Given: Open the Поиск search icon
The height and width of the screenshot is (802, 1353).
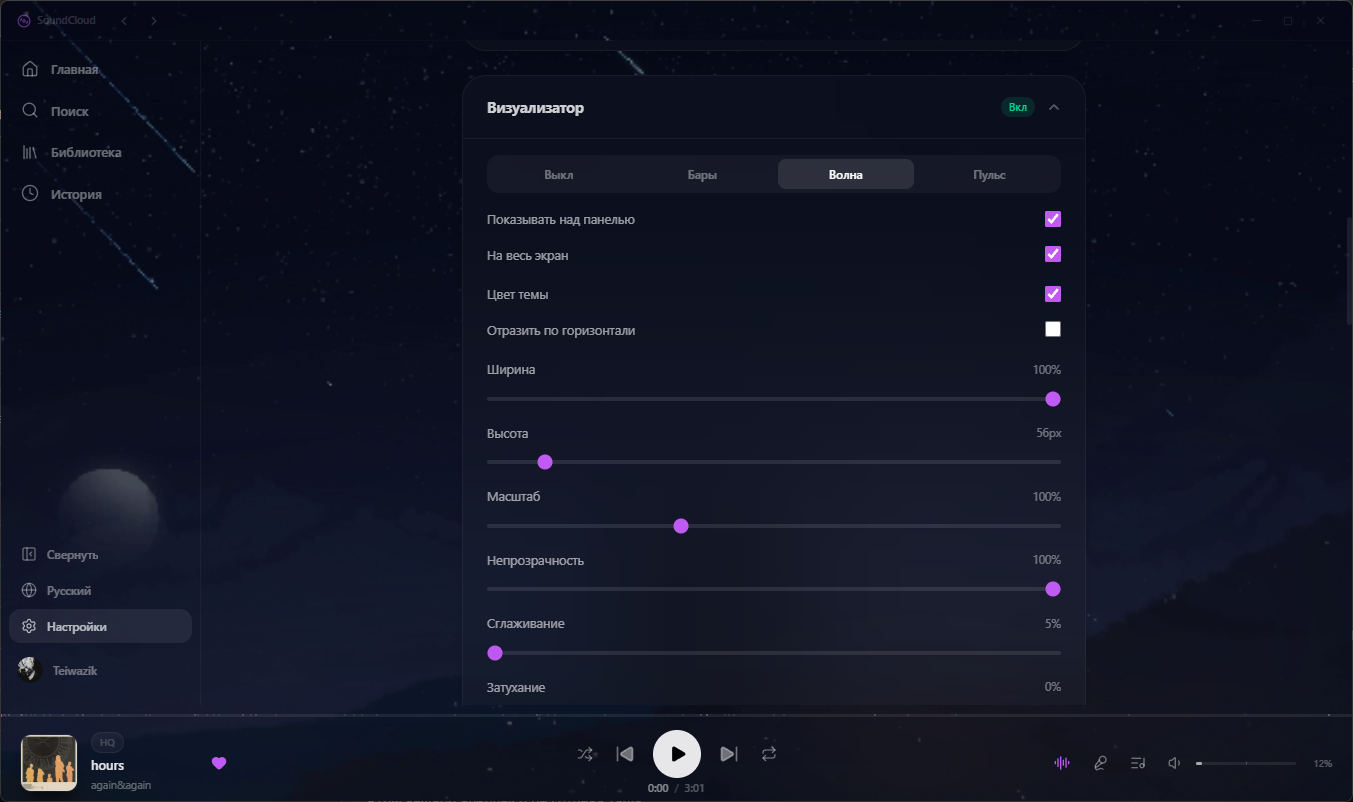Looking at the screenshot, I should (30, 111).
